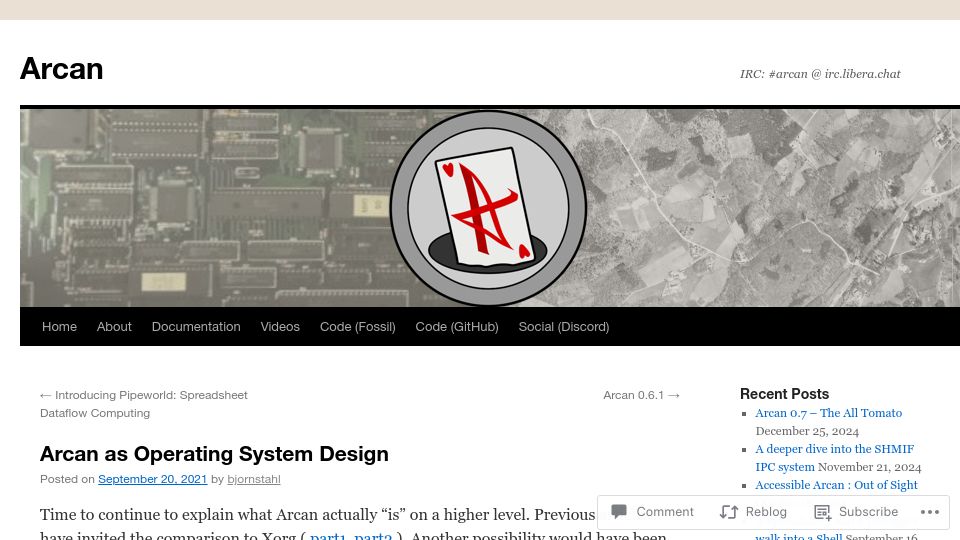Go to previous post Introducing Pipeworld
This screenshot has height=540, width=960.
(x=144, y=404)
